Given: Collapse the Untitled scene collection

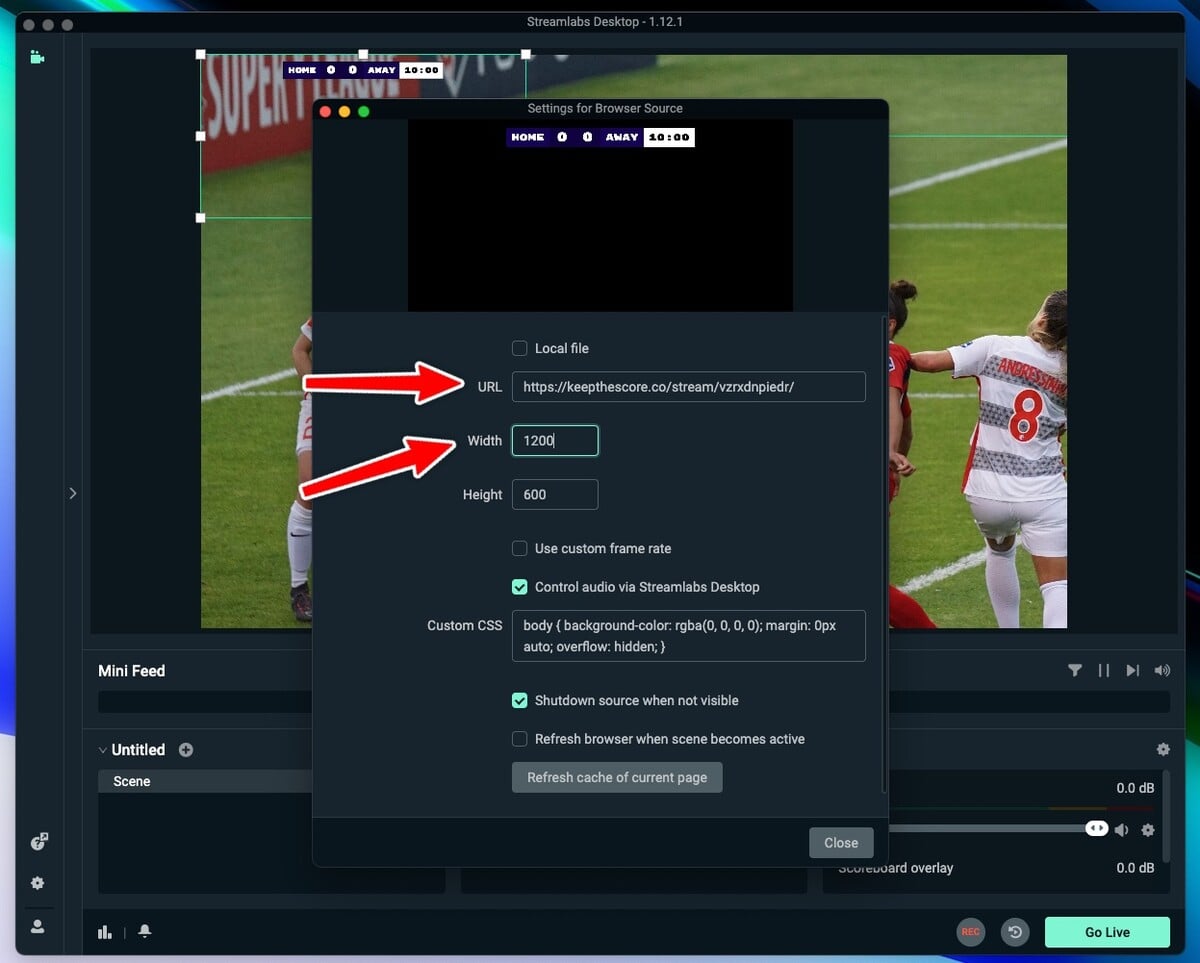Looking at the screenshot, I should click(103, 749).
